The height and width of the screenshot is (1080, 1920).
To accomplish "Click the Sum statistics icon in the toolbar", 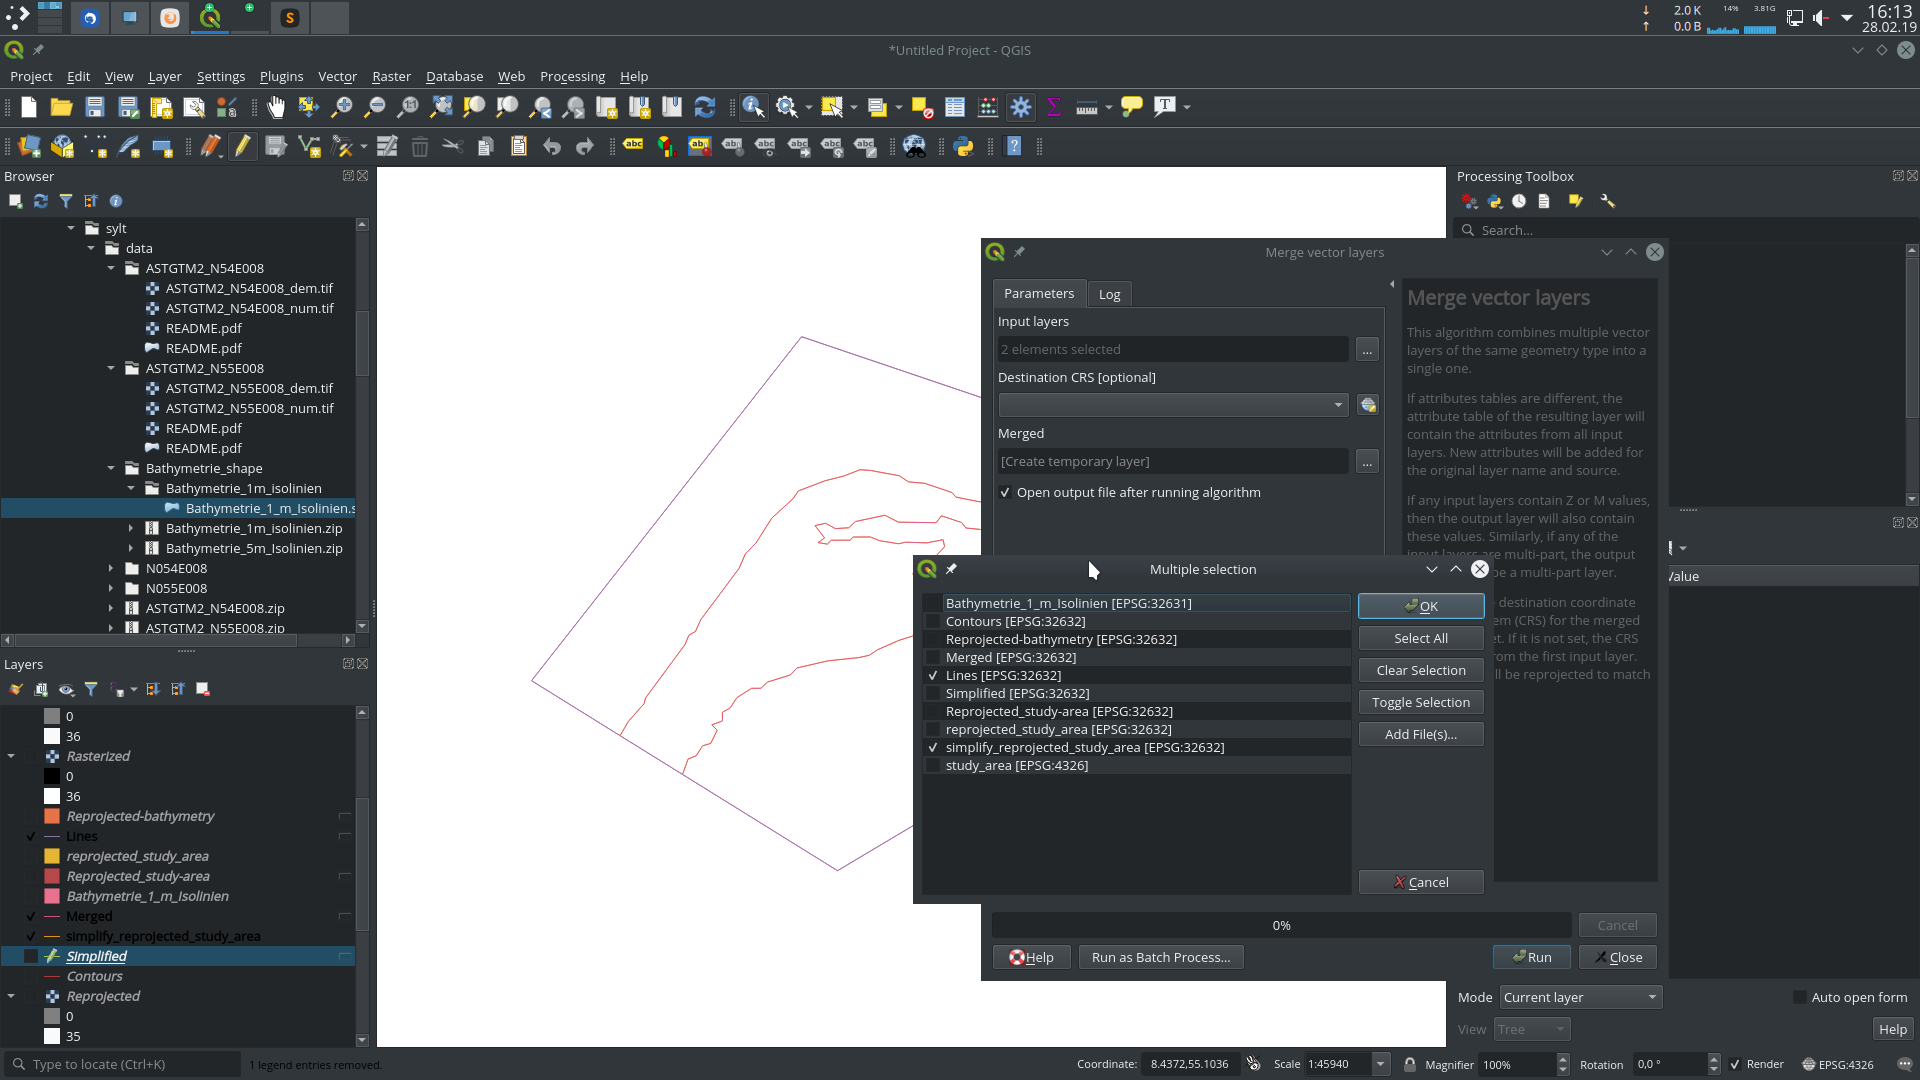I will 1053,107.
